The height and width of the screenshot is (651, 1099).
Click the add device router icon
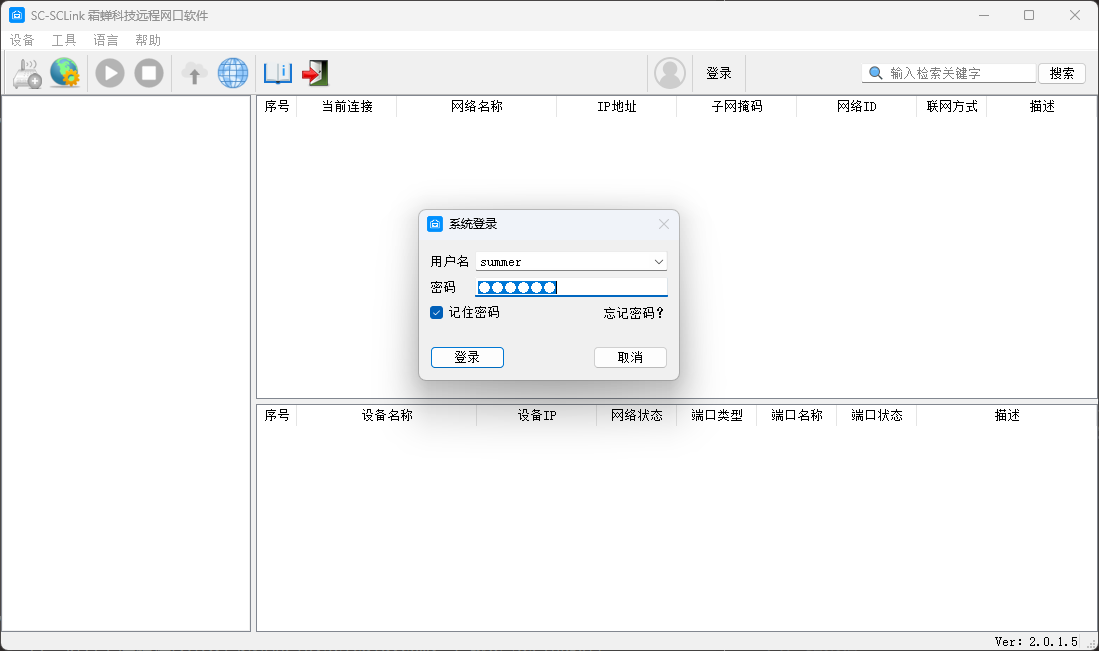tap(27, 73)
